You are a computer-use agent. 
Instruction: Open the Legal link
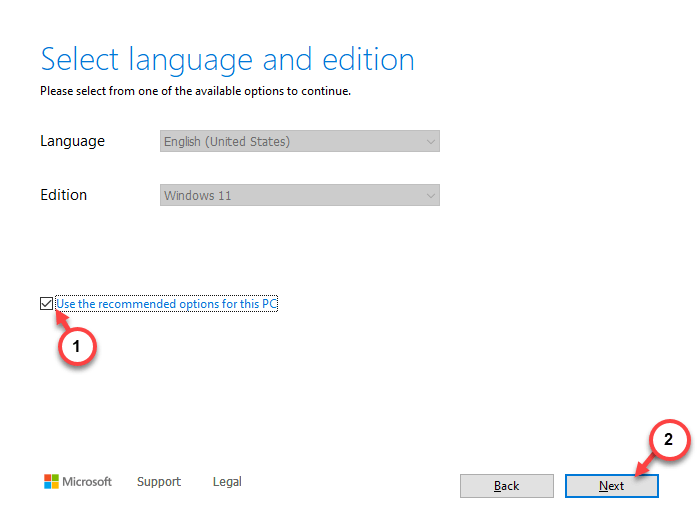[x=227, y=481]
